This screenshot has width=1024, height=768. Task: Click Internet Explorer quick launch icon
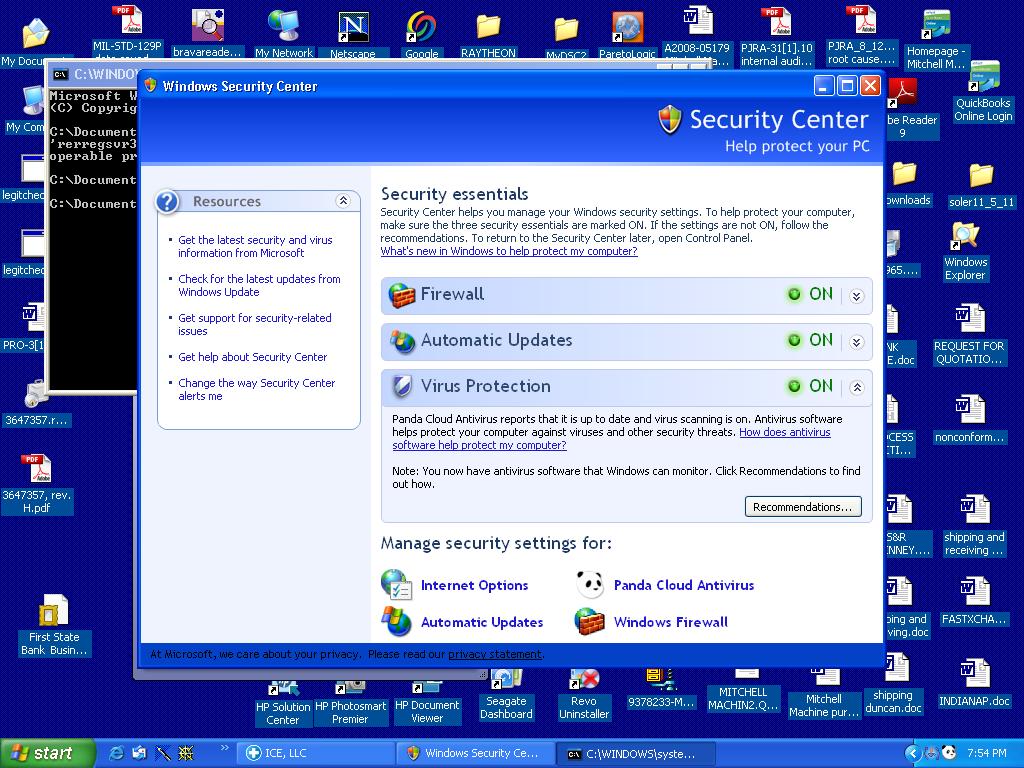coord(116,753)
